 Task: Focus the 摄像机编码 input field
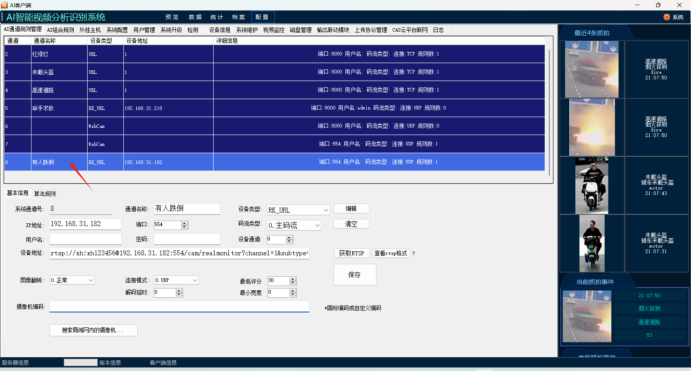pos(179,307)
